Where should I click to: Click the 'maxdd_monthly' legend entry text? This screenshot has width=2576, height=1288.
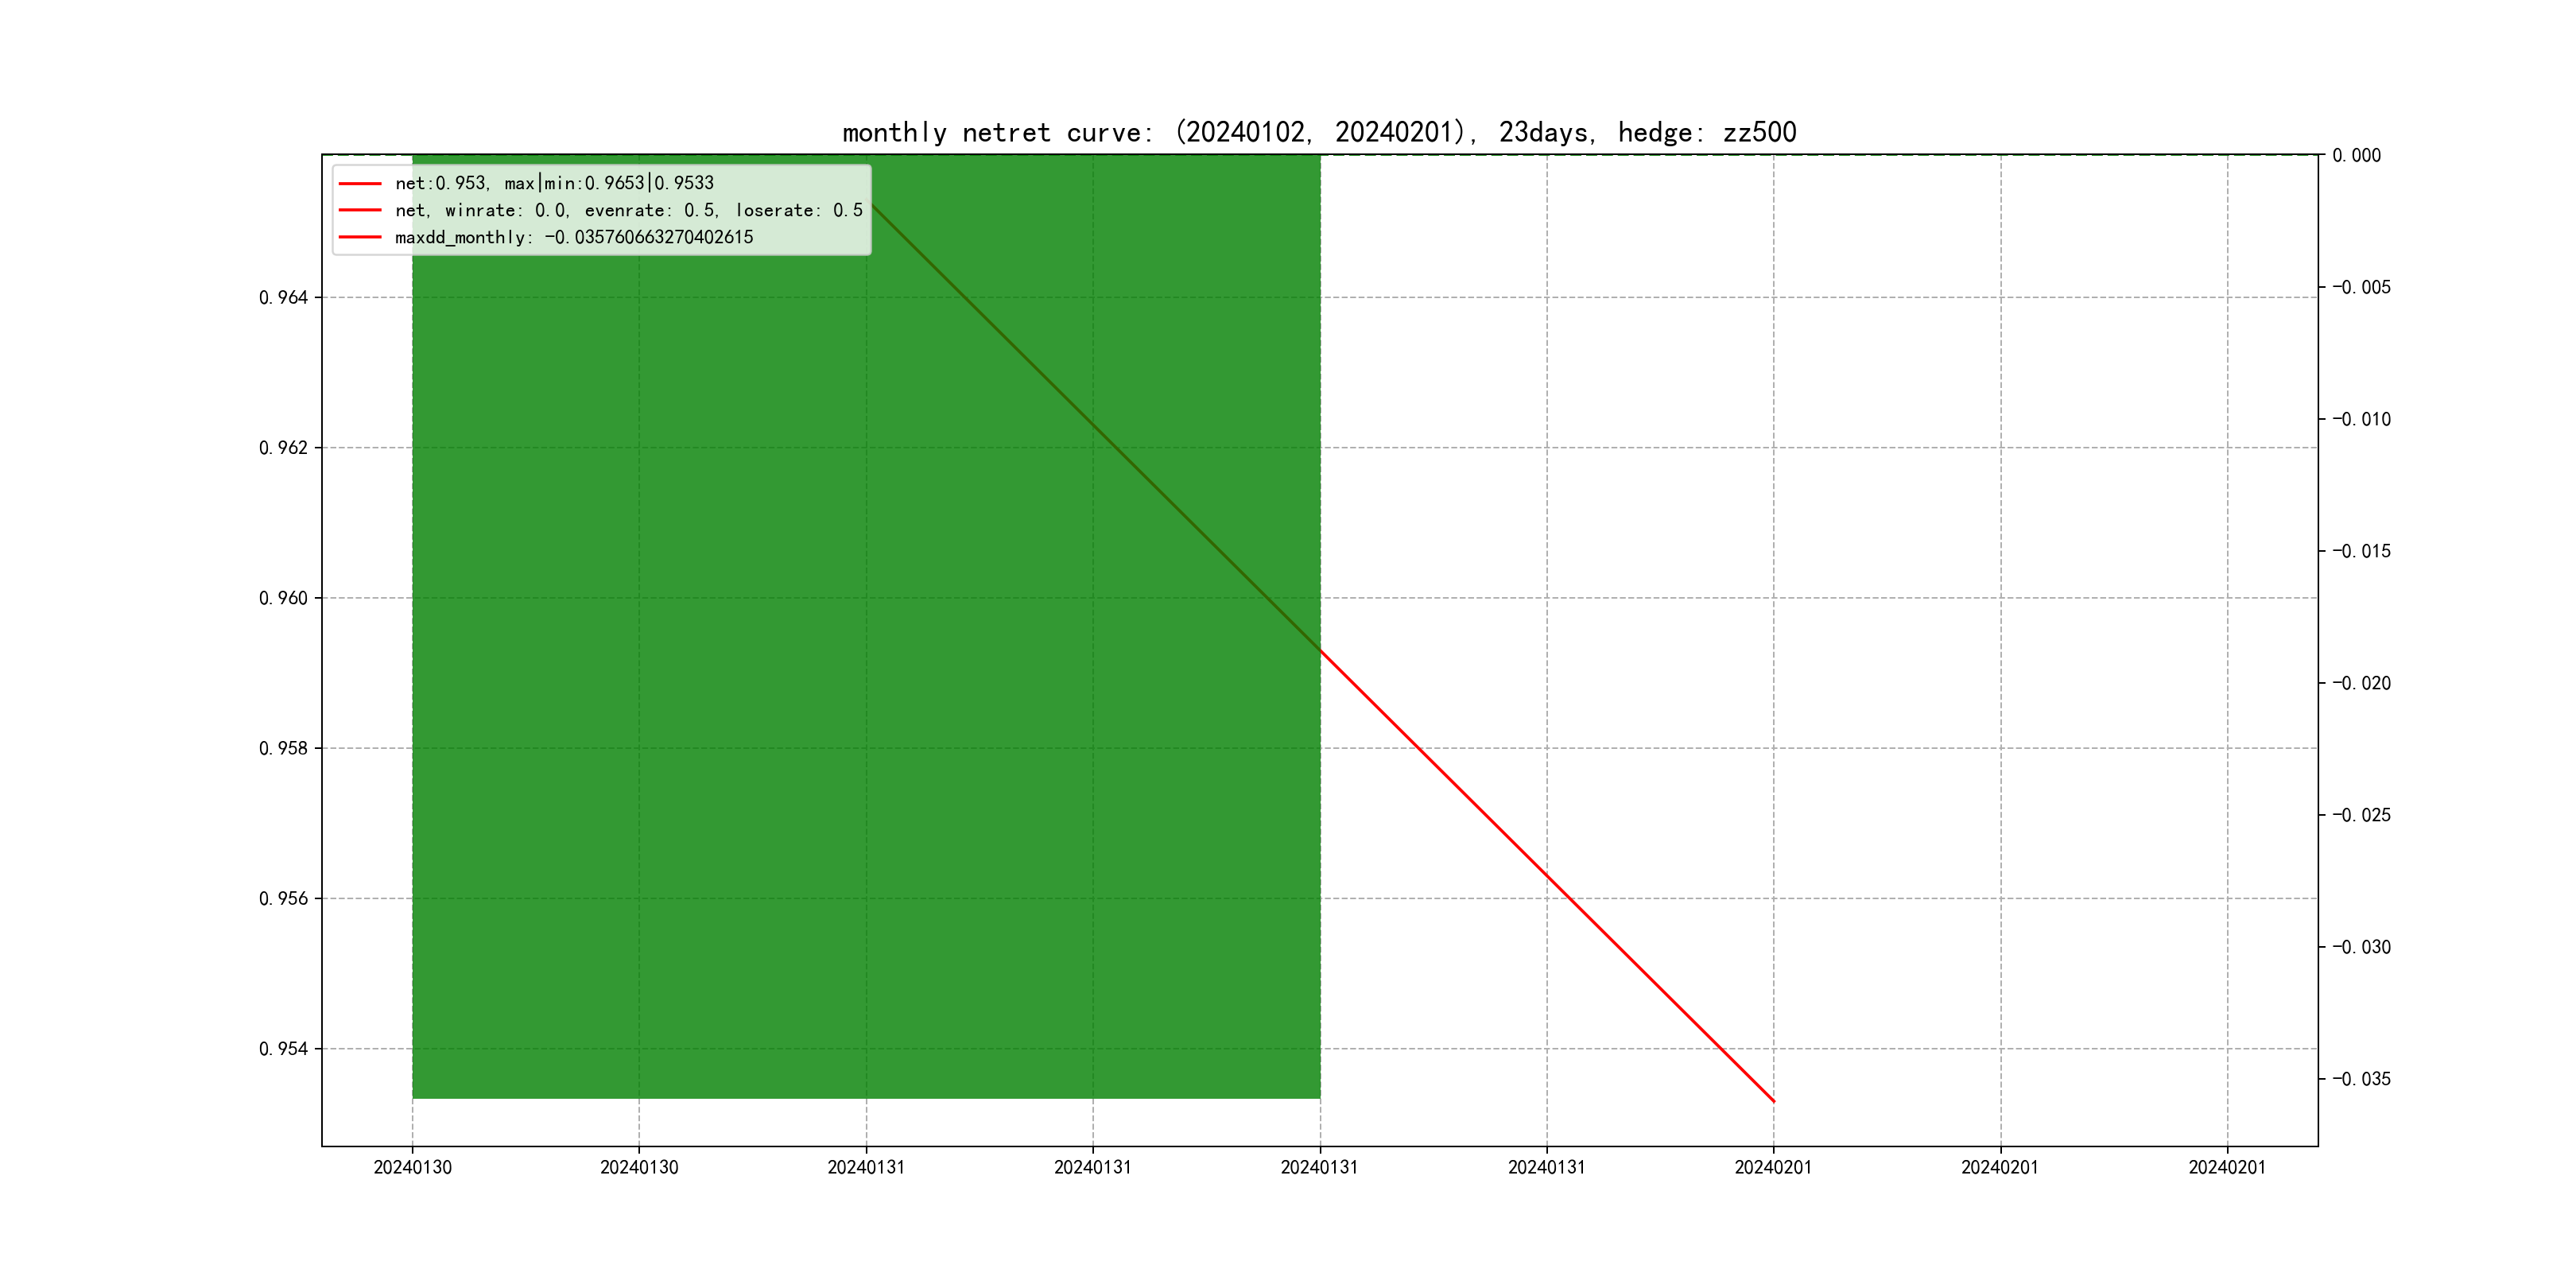point(574,237)
